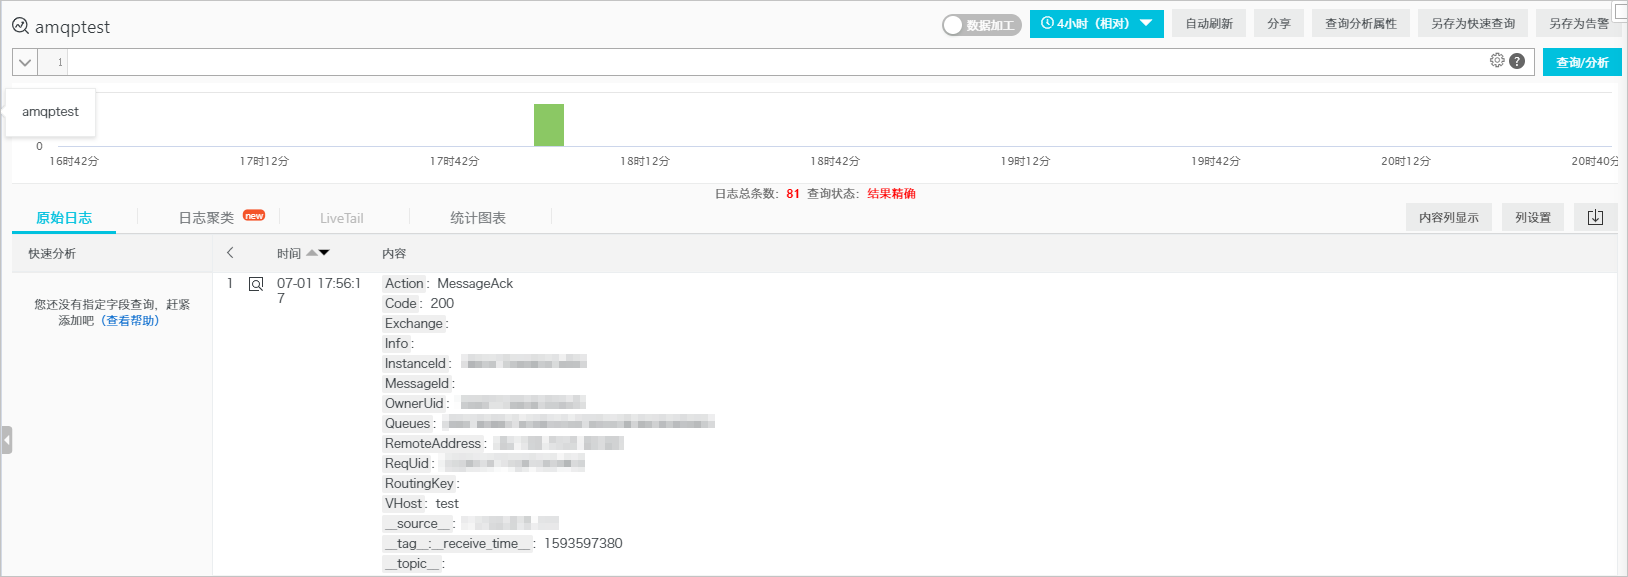The image size is (1628, 577).
Task: Click the green histogram bar
Action: (x=549, y=125)
